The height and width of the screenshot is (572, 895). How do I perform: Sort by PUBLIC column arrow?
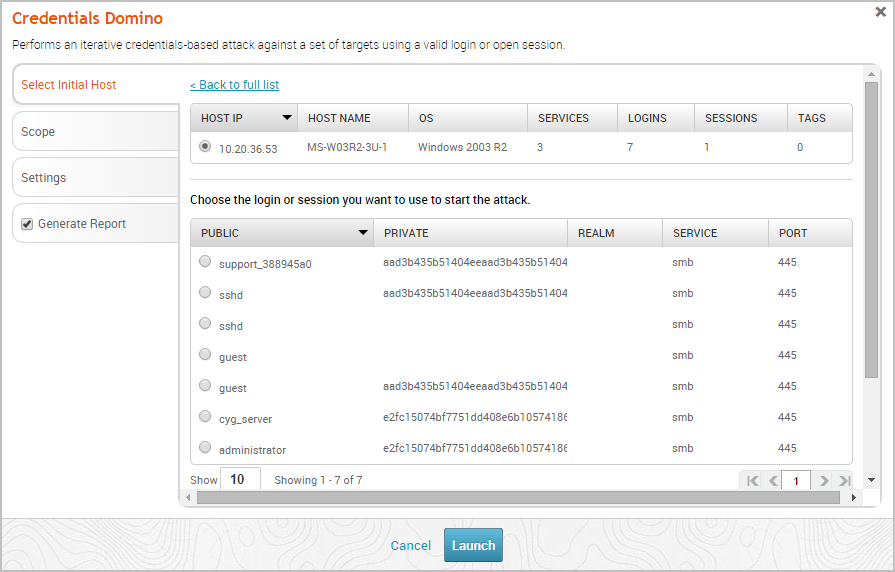[x=363, y=233]
